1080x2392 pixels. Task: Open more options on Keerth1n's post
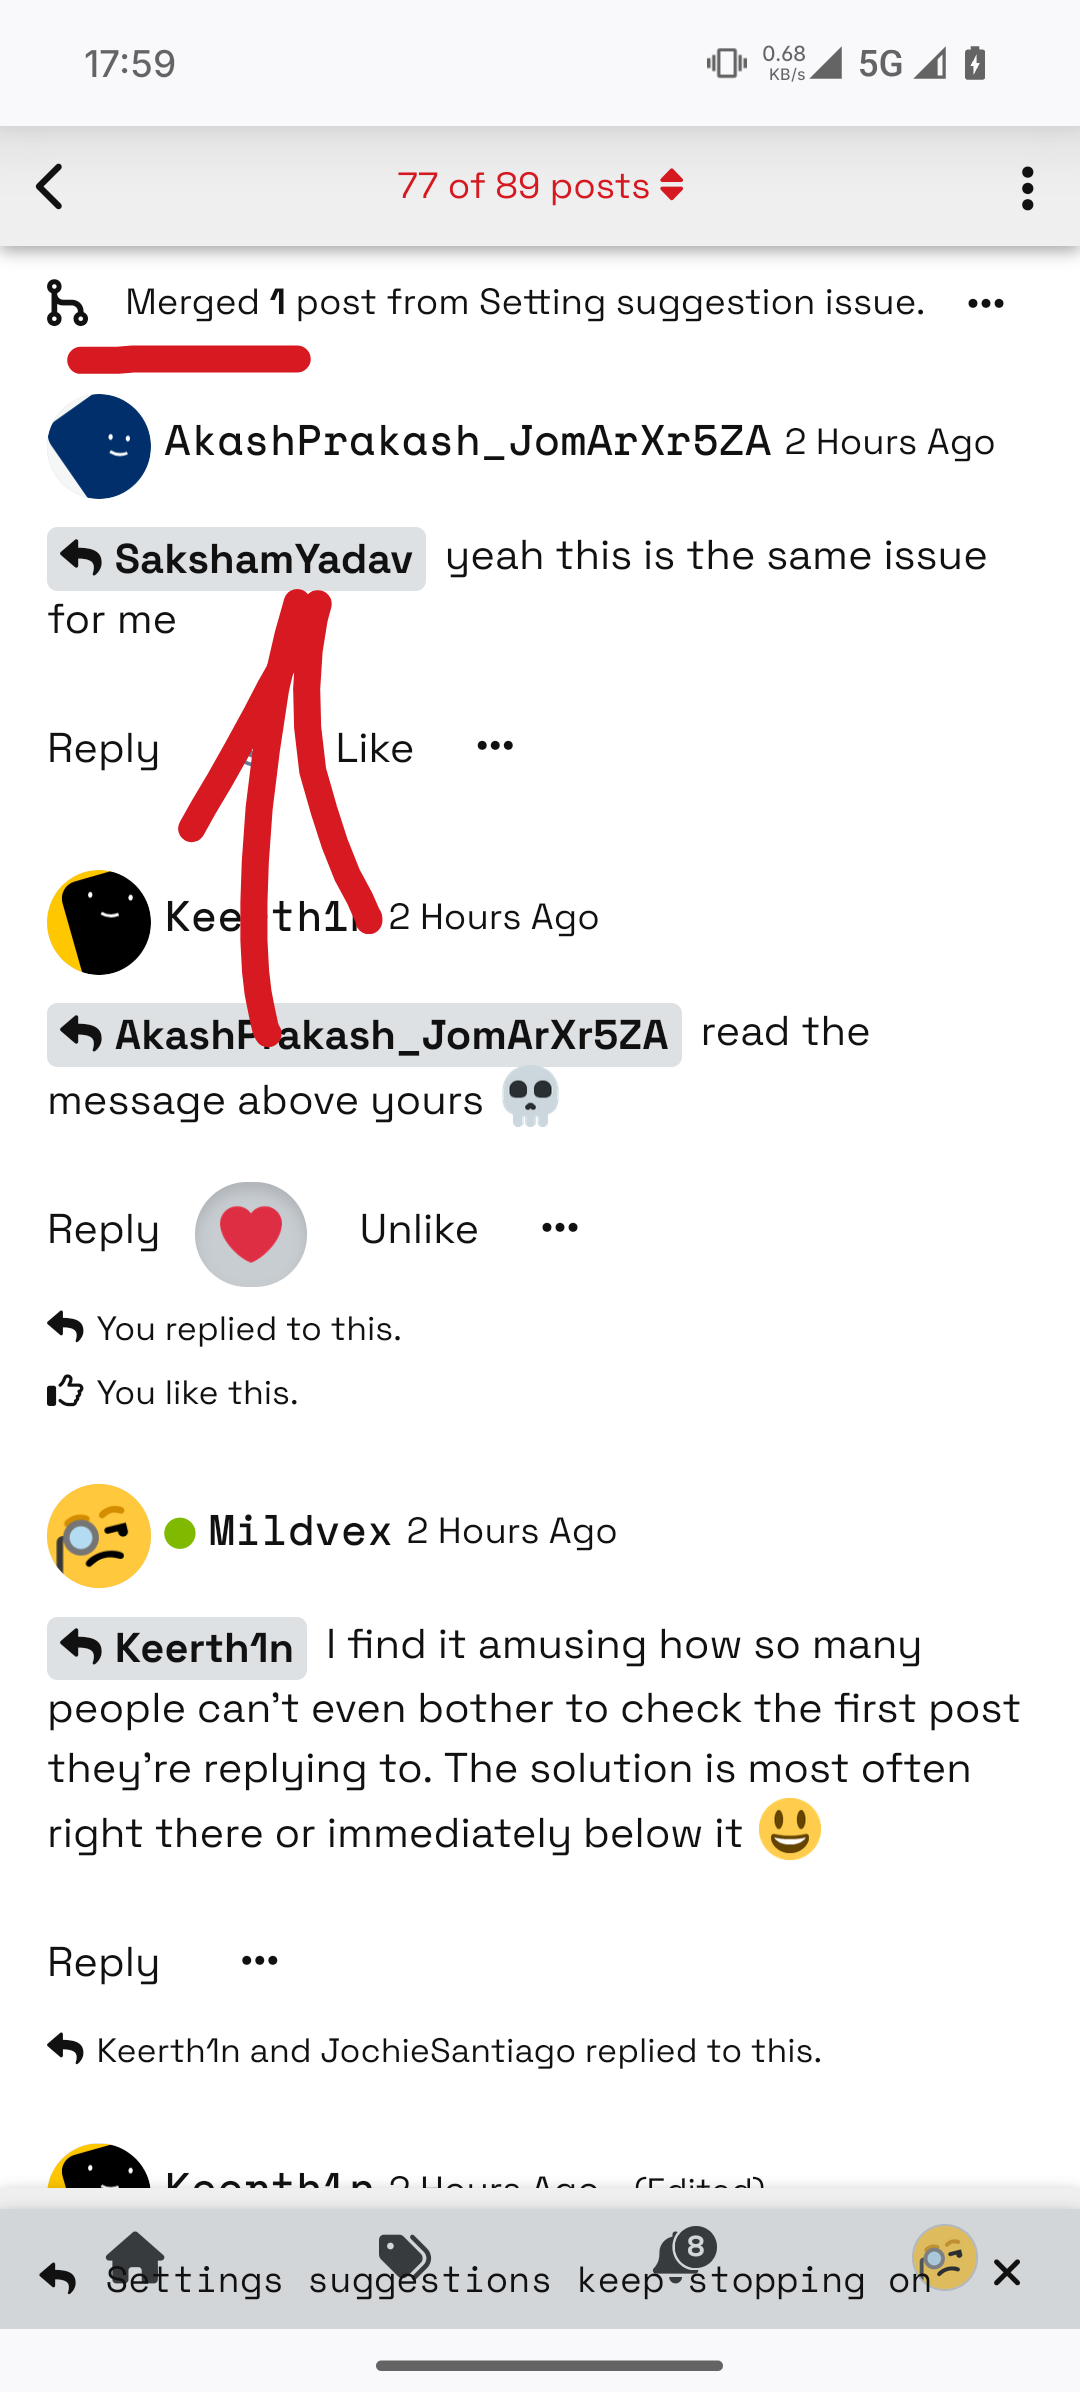click(x=560, y=1227)
